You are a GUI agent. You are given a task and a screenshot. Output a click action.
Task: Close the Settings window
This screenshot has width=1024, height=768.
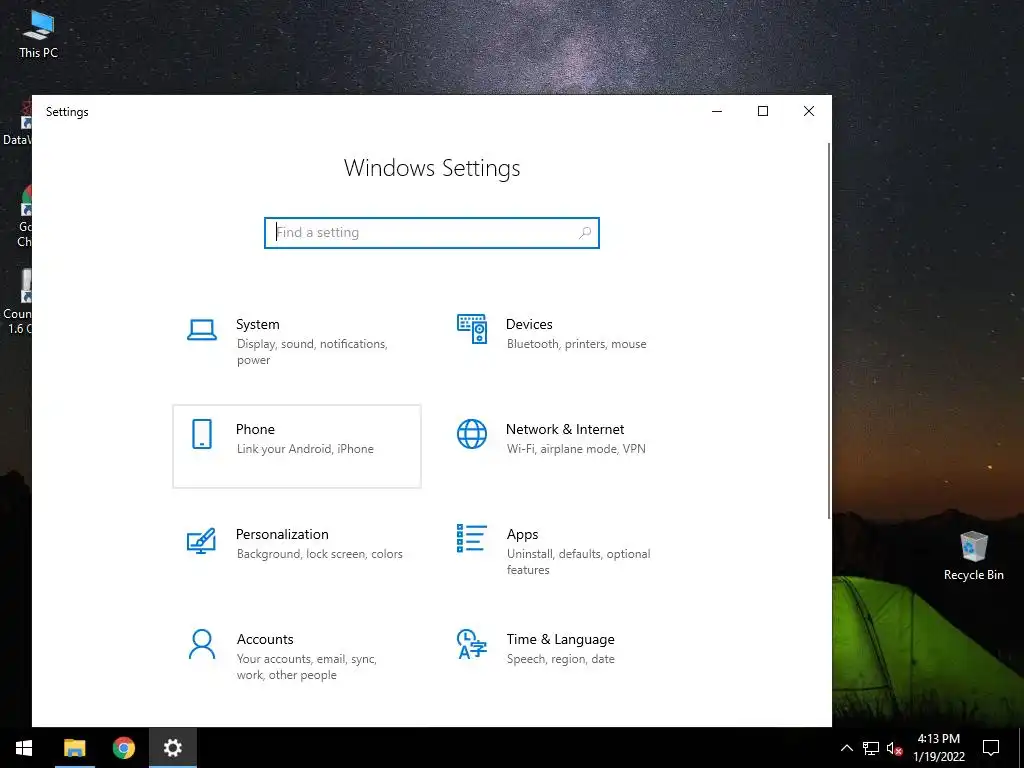[x=808, y=111]
